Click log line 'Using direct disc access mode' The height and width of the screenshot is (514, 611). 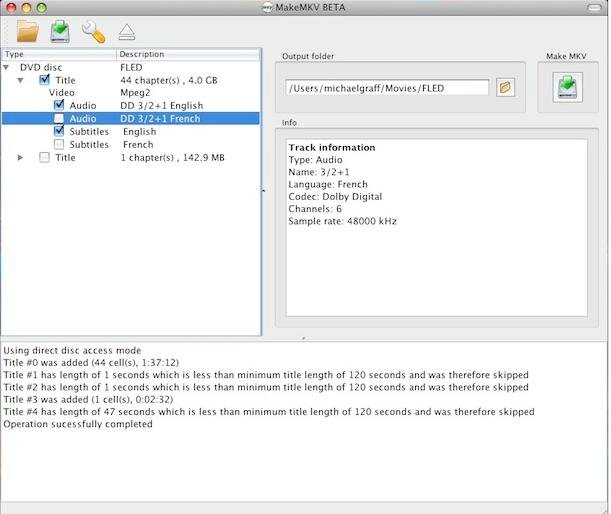coord(72,350)
